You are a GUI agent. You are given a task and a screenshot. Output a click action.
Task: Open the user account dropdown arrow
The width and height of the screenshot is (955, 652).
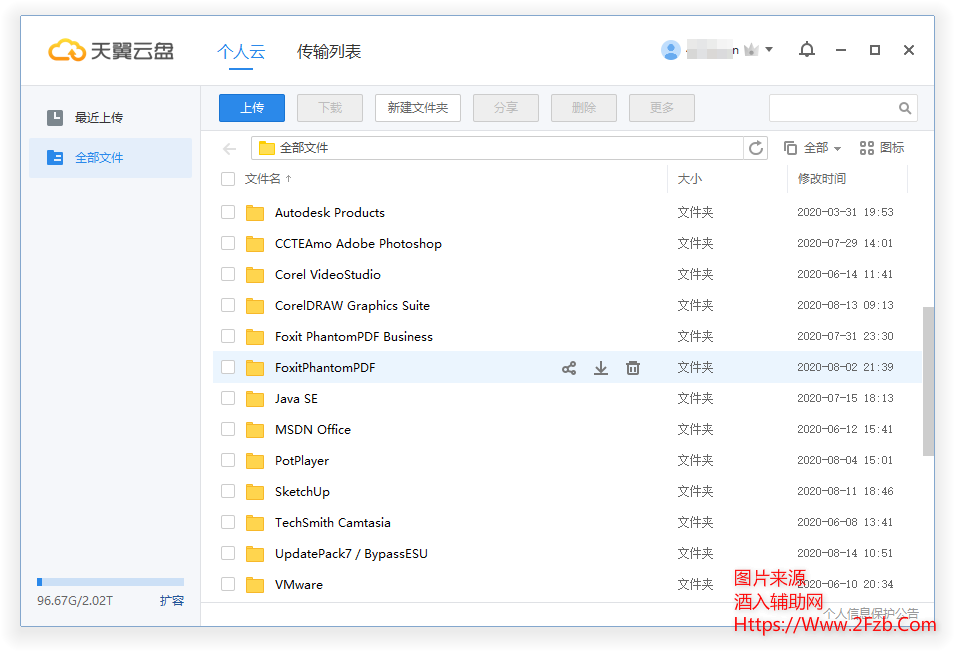(769, 50)
